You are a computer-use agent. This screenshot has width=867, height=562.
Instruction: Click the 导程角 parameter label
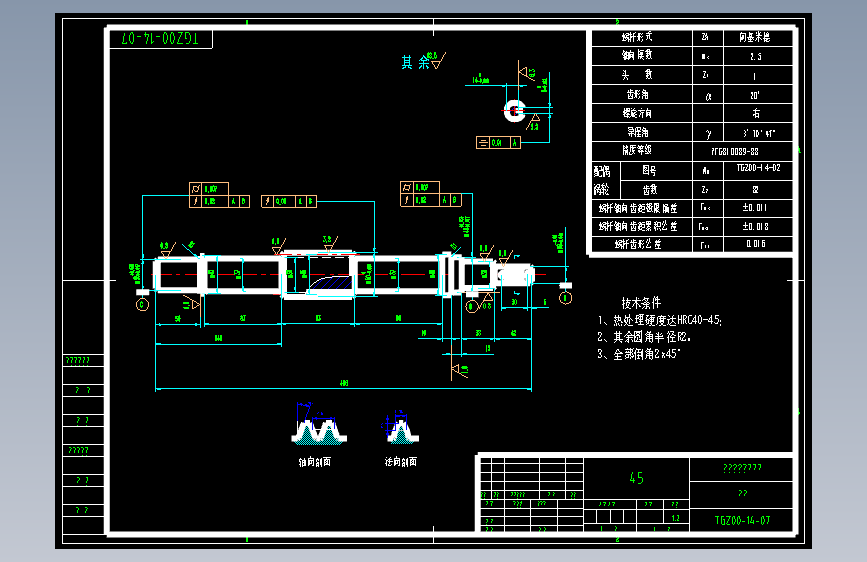click(x=638, y=132)
